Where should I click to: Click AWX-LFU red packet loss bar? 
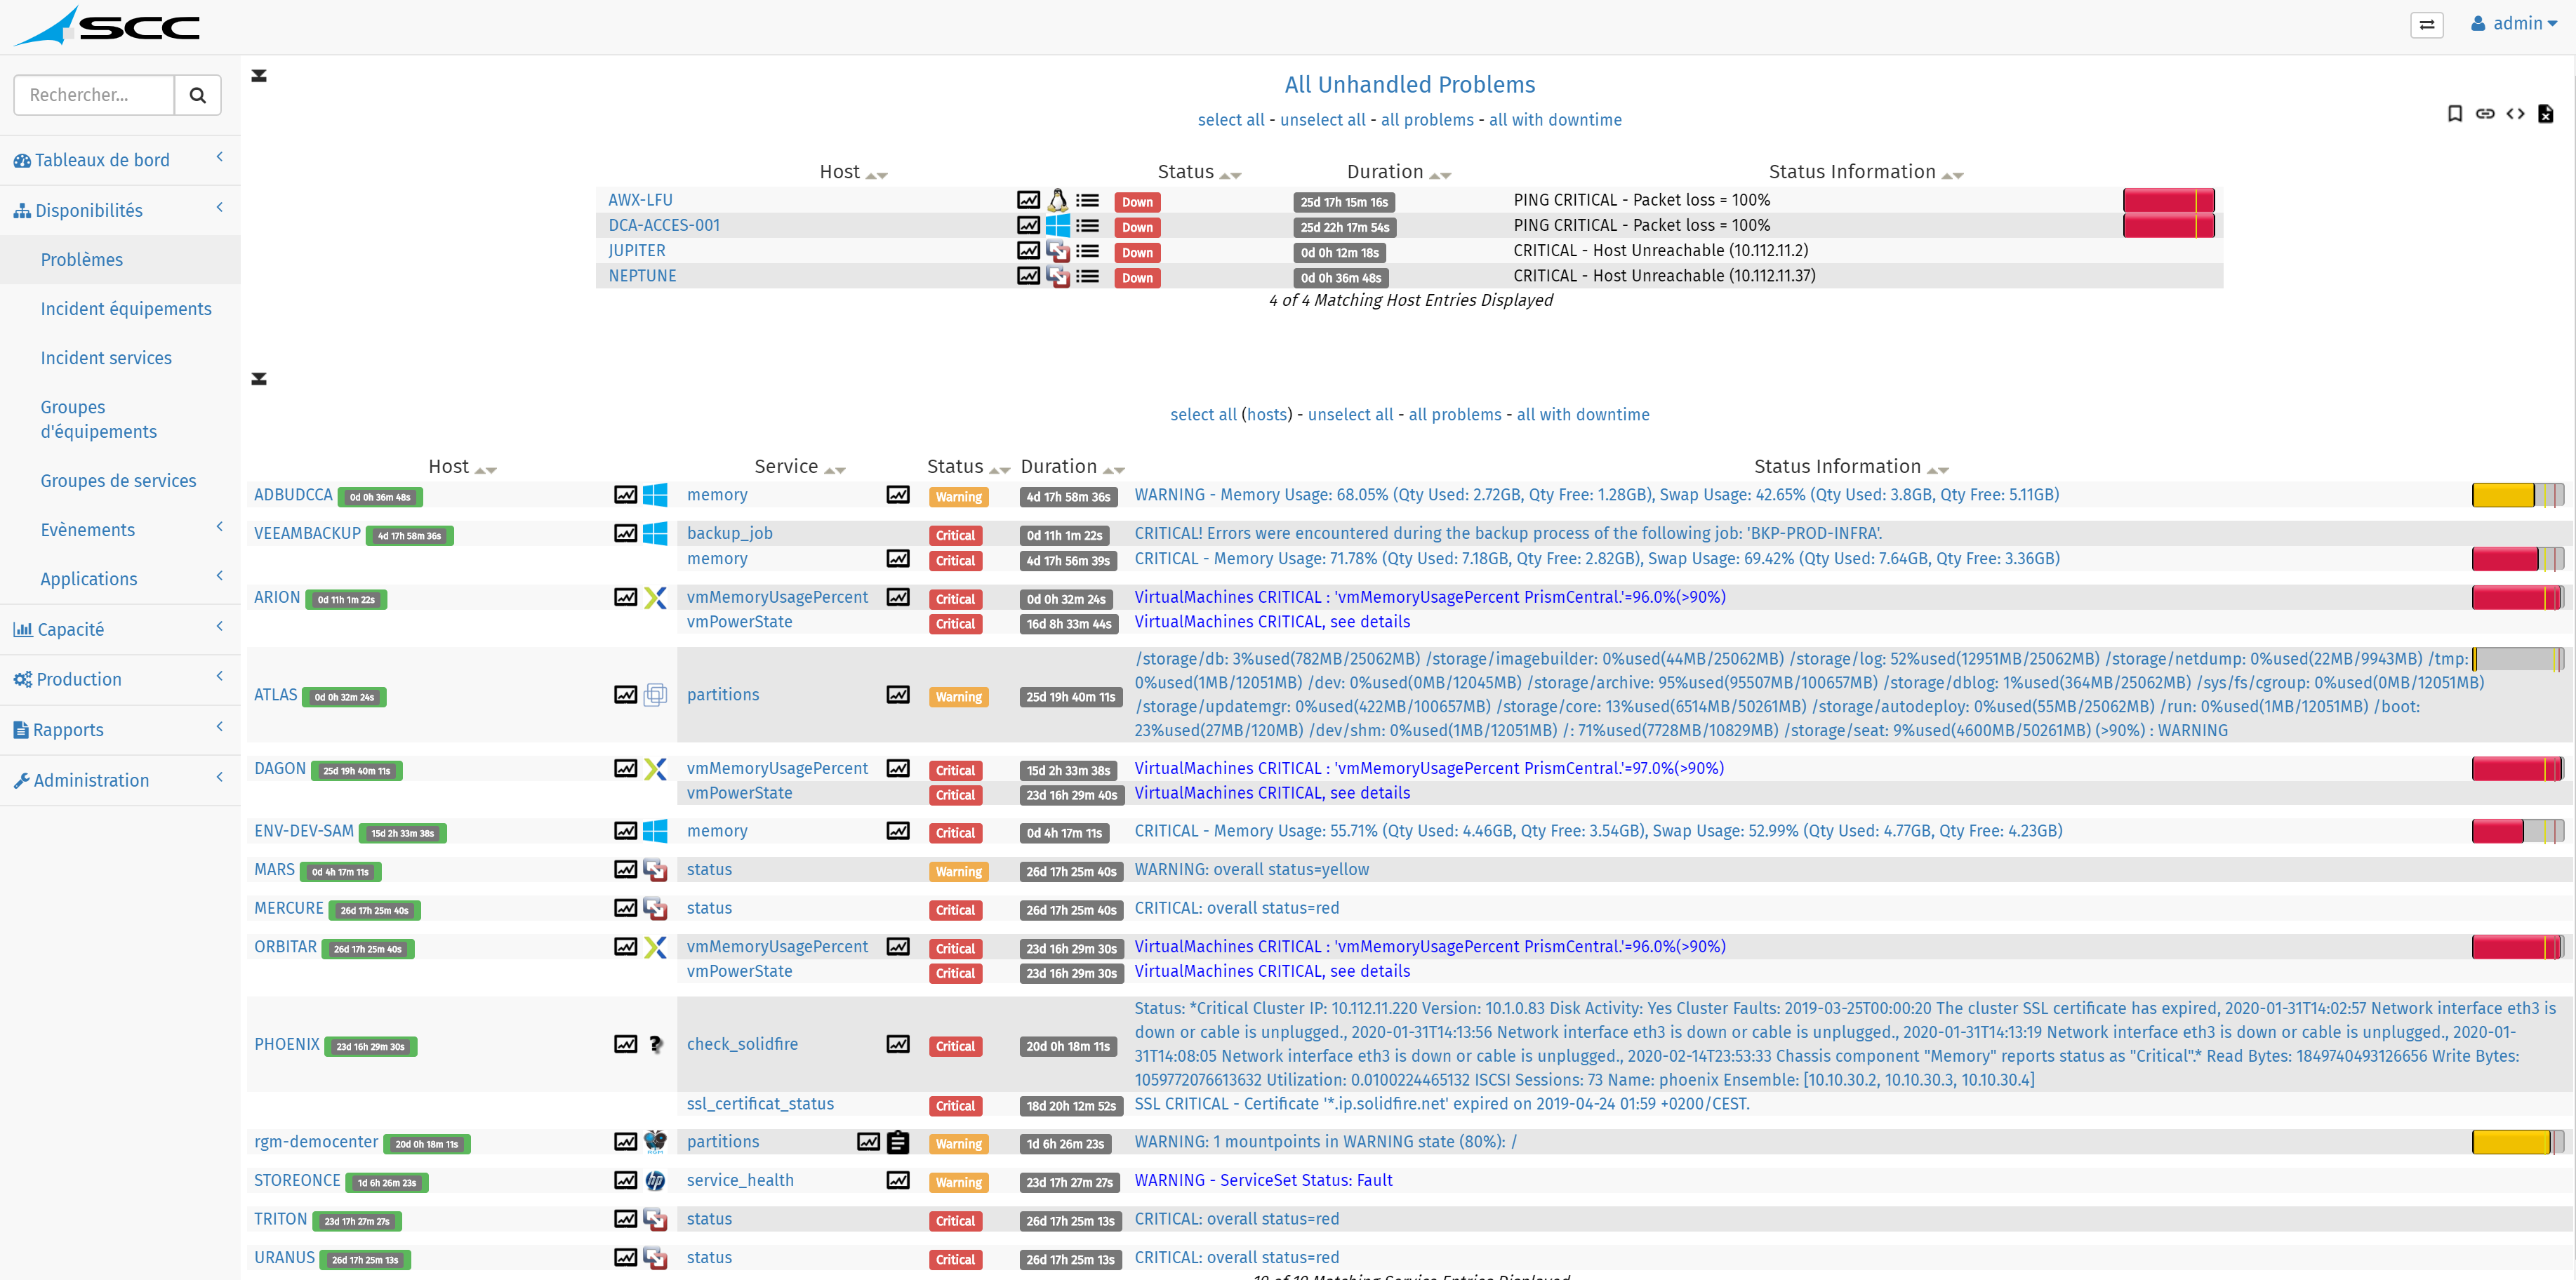point(2168,200)
